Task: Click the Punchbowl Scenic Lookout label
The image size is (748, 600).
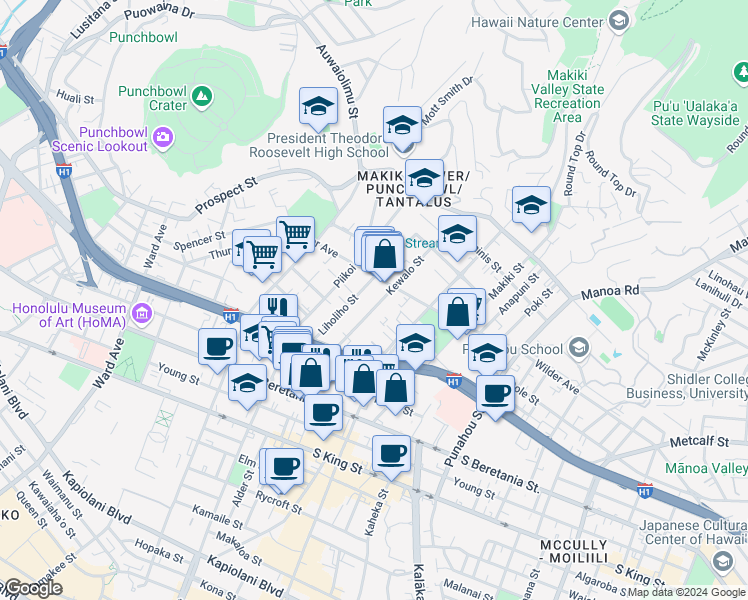Action: tap(100, 139)
